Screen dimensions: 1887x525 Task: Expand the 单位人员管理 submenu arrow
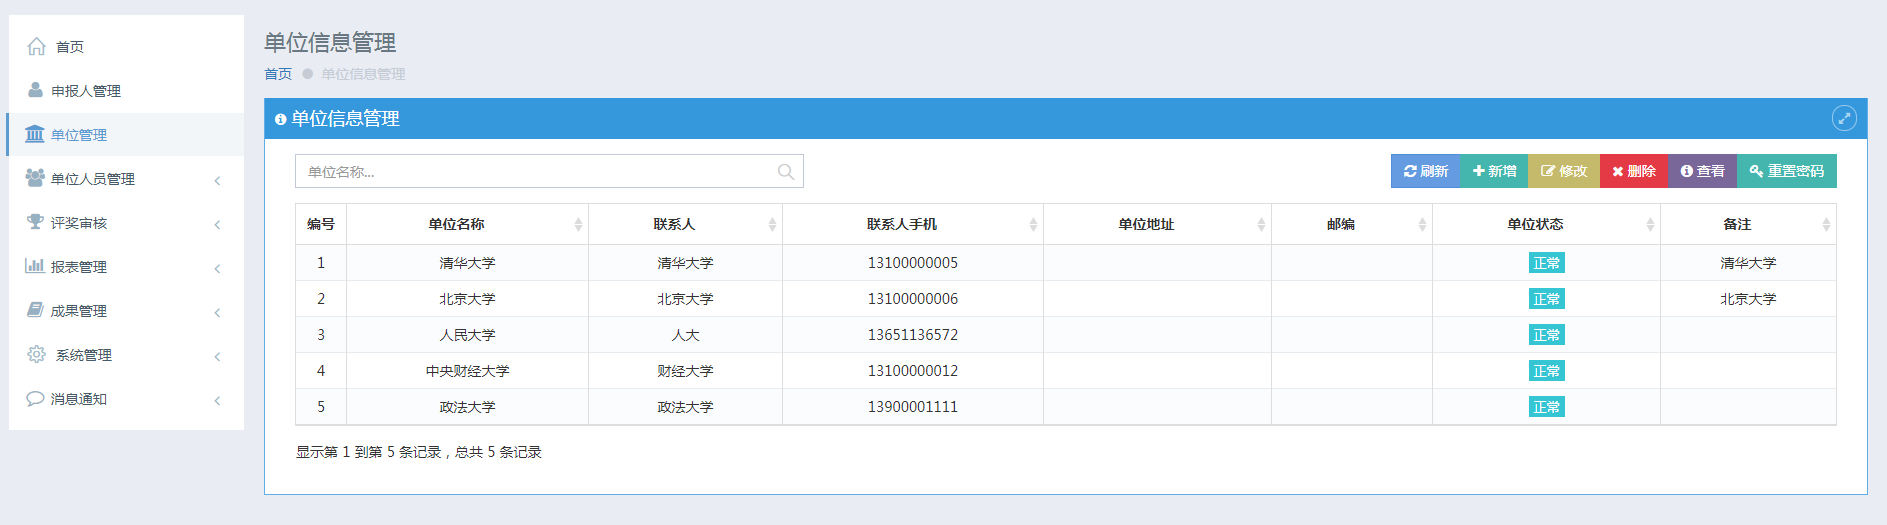click(x=217, y=180)
